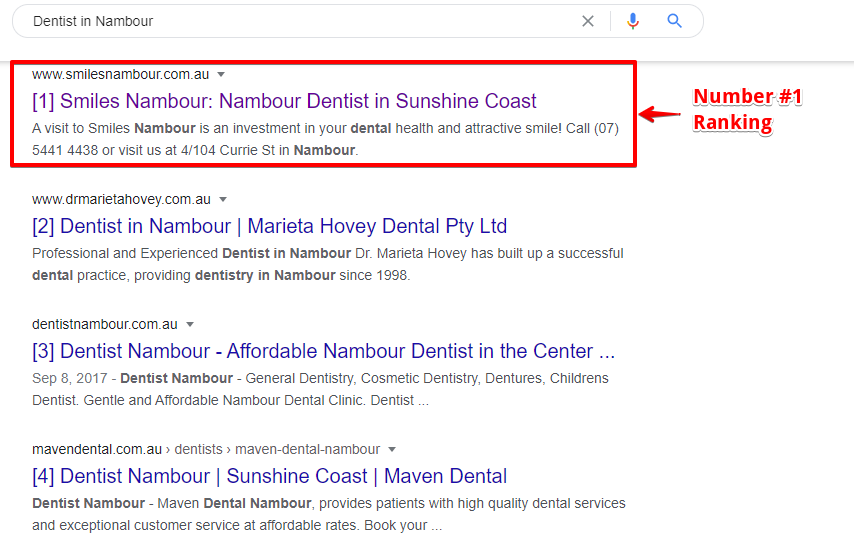
Task: Open 'Smiles Nambour: Nambour Dentist in Sunshine Coast' result
Action: (x=284, y=101)
